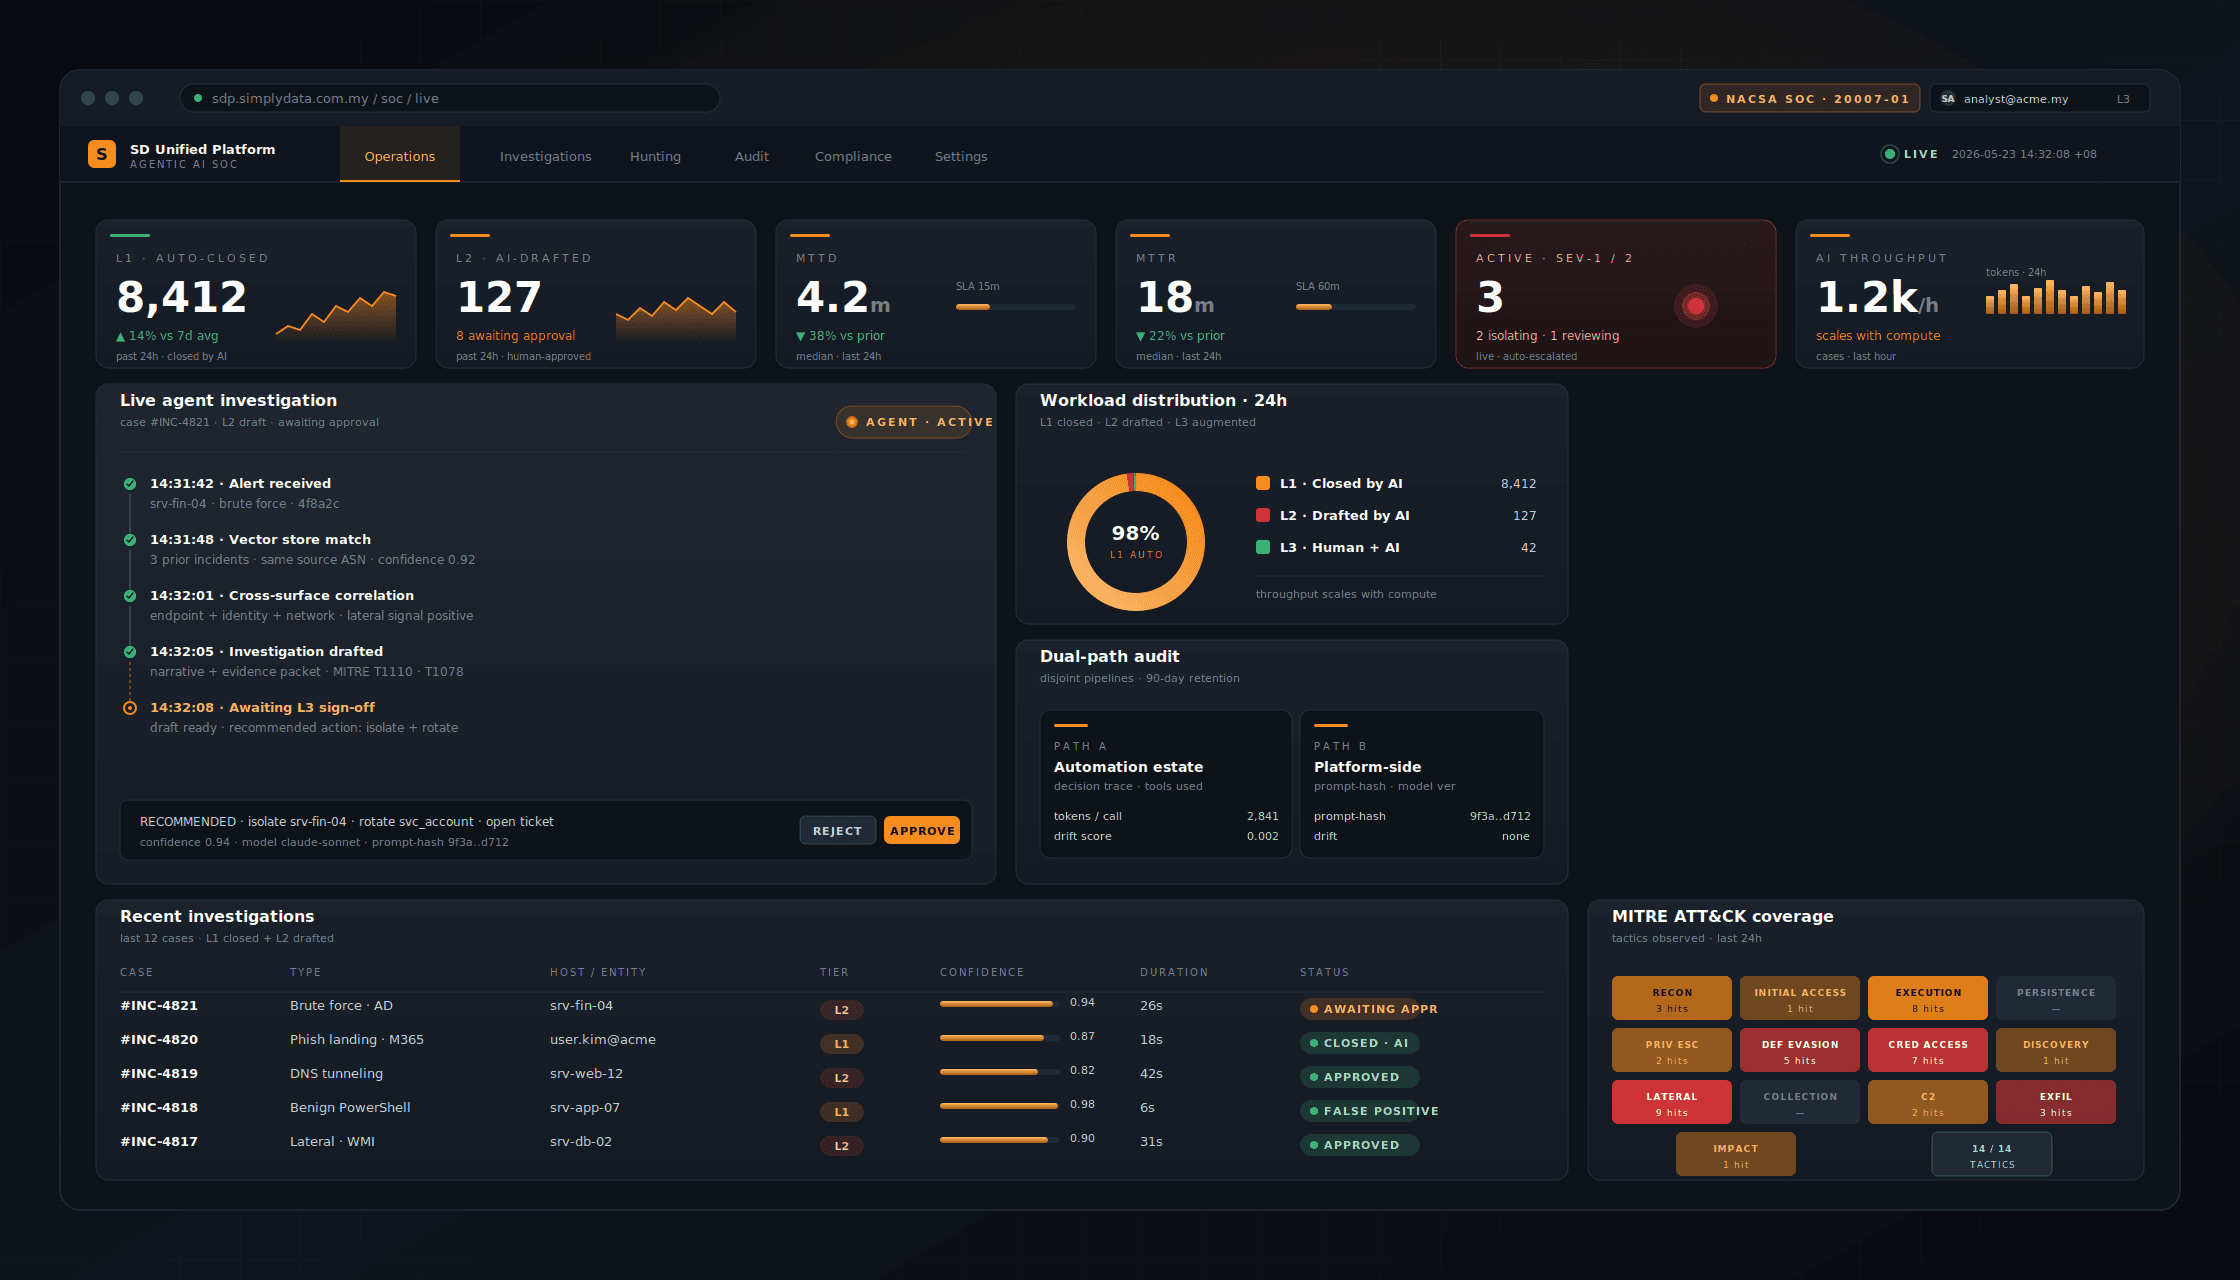Click the NACSA SOC 20007-01 badge
Screen dimensions: 2240x1280
point(1810,98)
